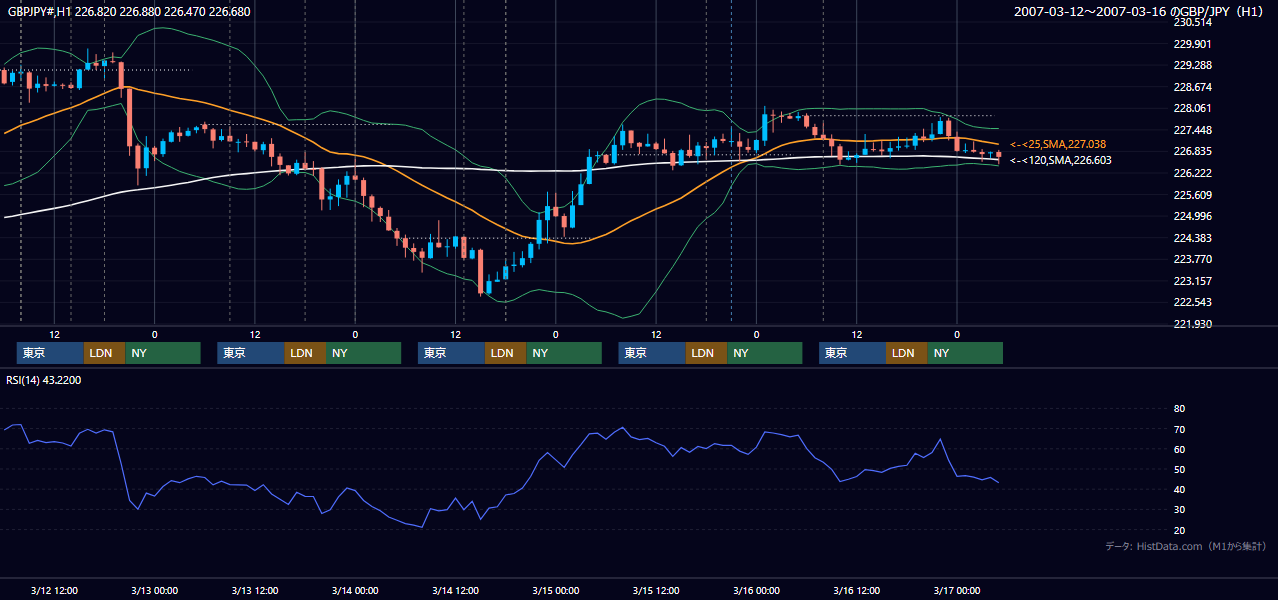
Task: Select the 3/16 12:00 time axis label
Action: [856, 590]
